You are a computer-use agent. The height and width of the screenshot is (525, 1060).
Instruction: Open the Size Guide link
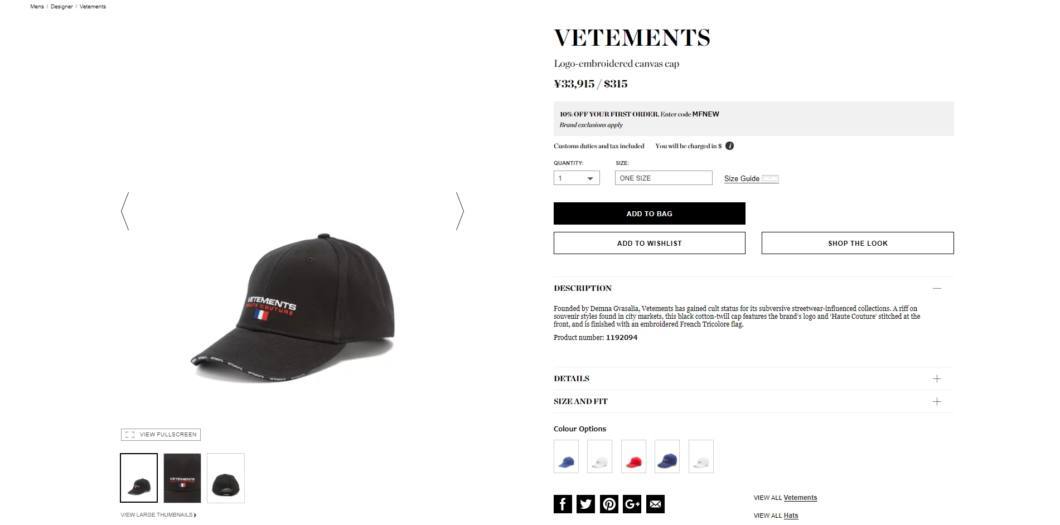click(x=742, y=179)
